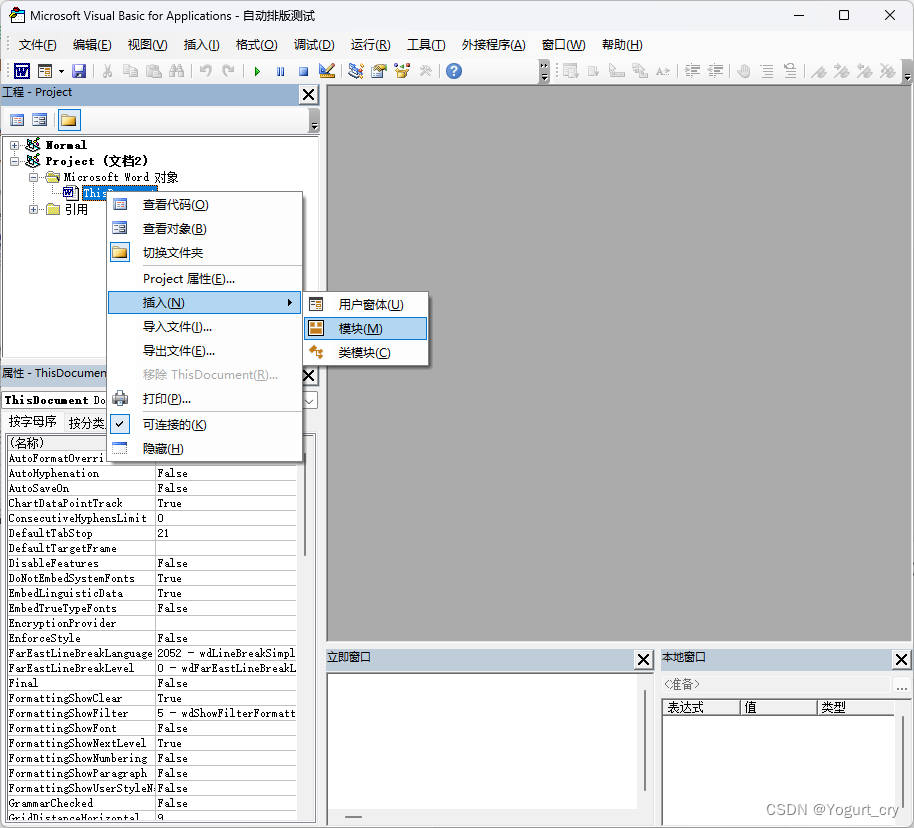Select 用户窗体(U) in the insert submenu
Image resolution: width=914 pixels, height=828 pixels.
pyautogui.click(x=365, y=304)
